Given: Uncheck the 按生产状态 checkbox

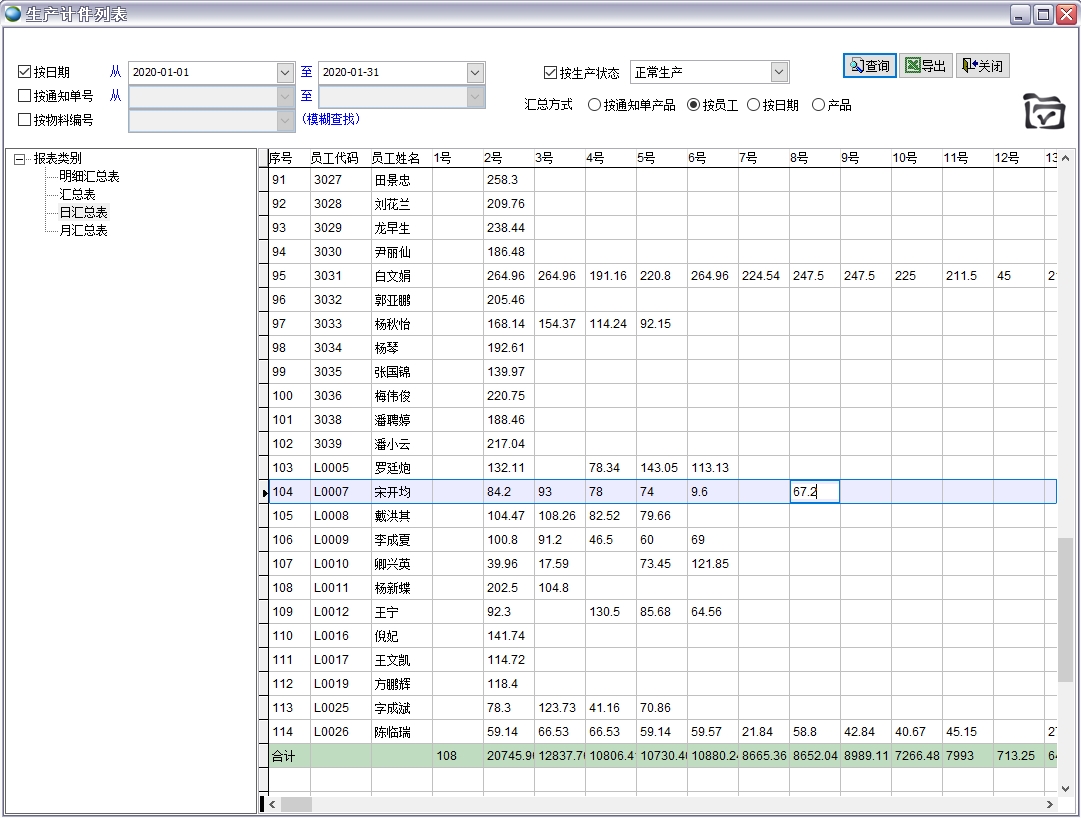Looking at the screenshot, I should 550,72.
